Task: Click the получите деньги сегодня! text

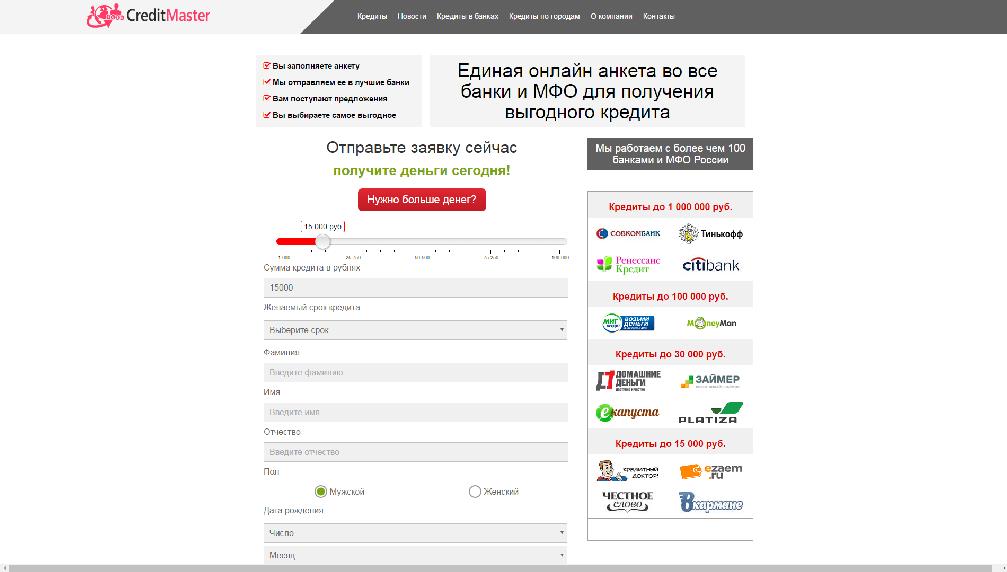Action: pos(421,171)
